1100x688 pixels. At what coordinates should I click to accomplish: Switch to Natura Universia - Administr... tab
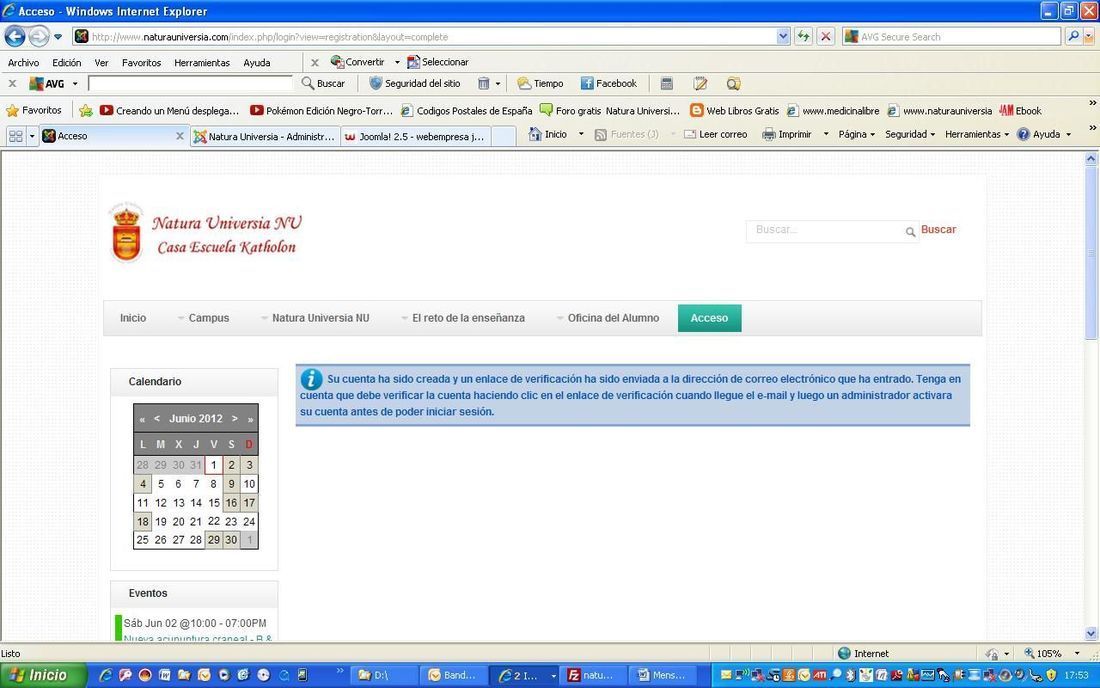(x=265, y=136)
